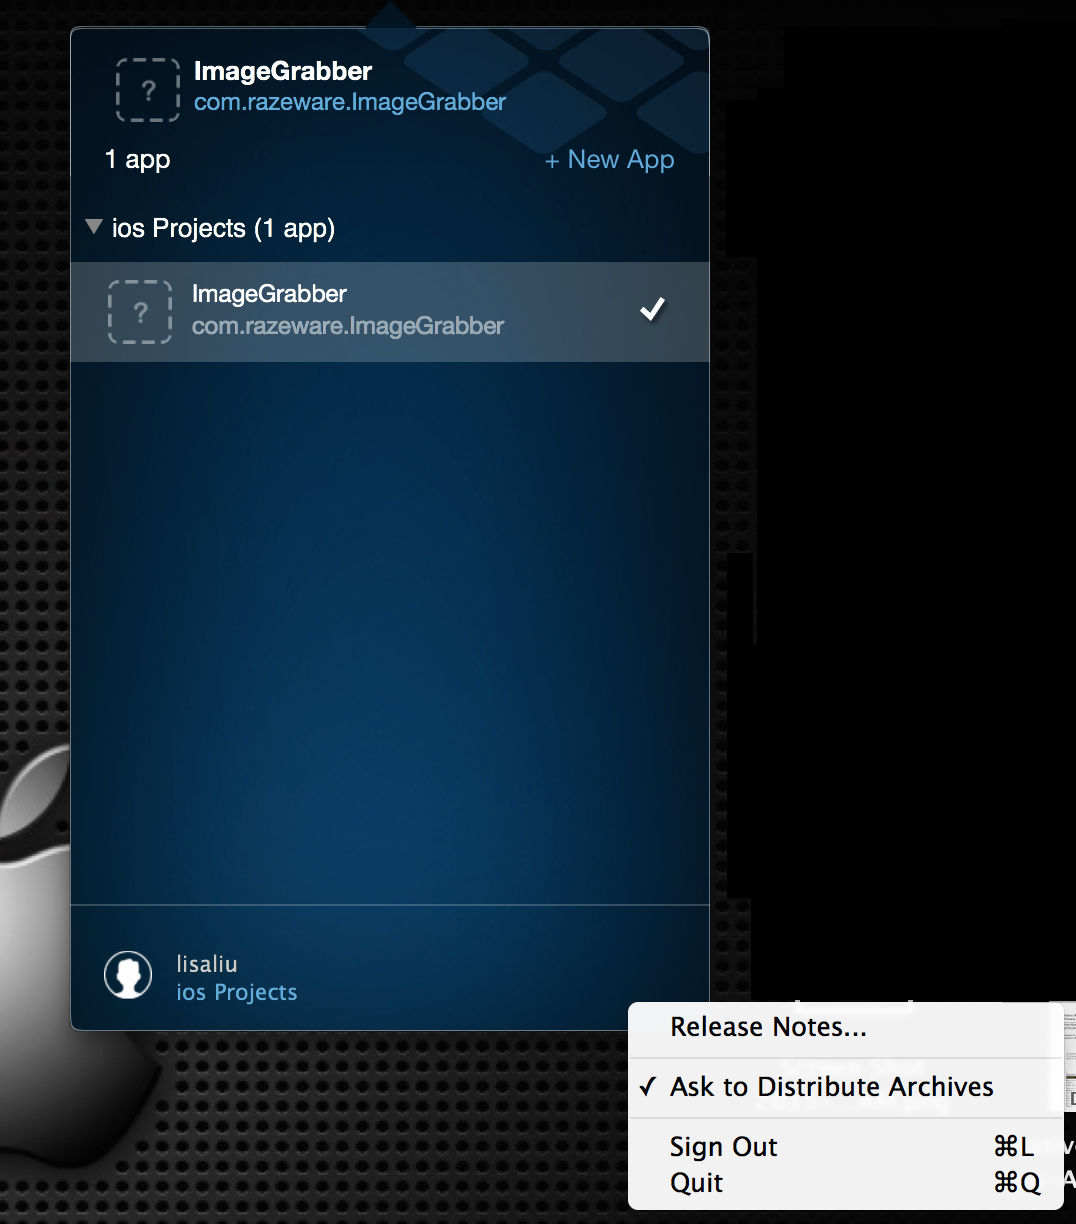The height and width of the screenshot is (1224, 1076).
Task: Select ImageGrabber app row in list
Action: (x=390, y=312)
